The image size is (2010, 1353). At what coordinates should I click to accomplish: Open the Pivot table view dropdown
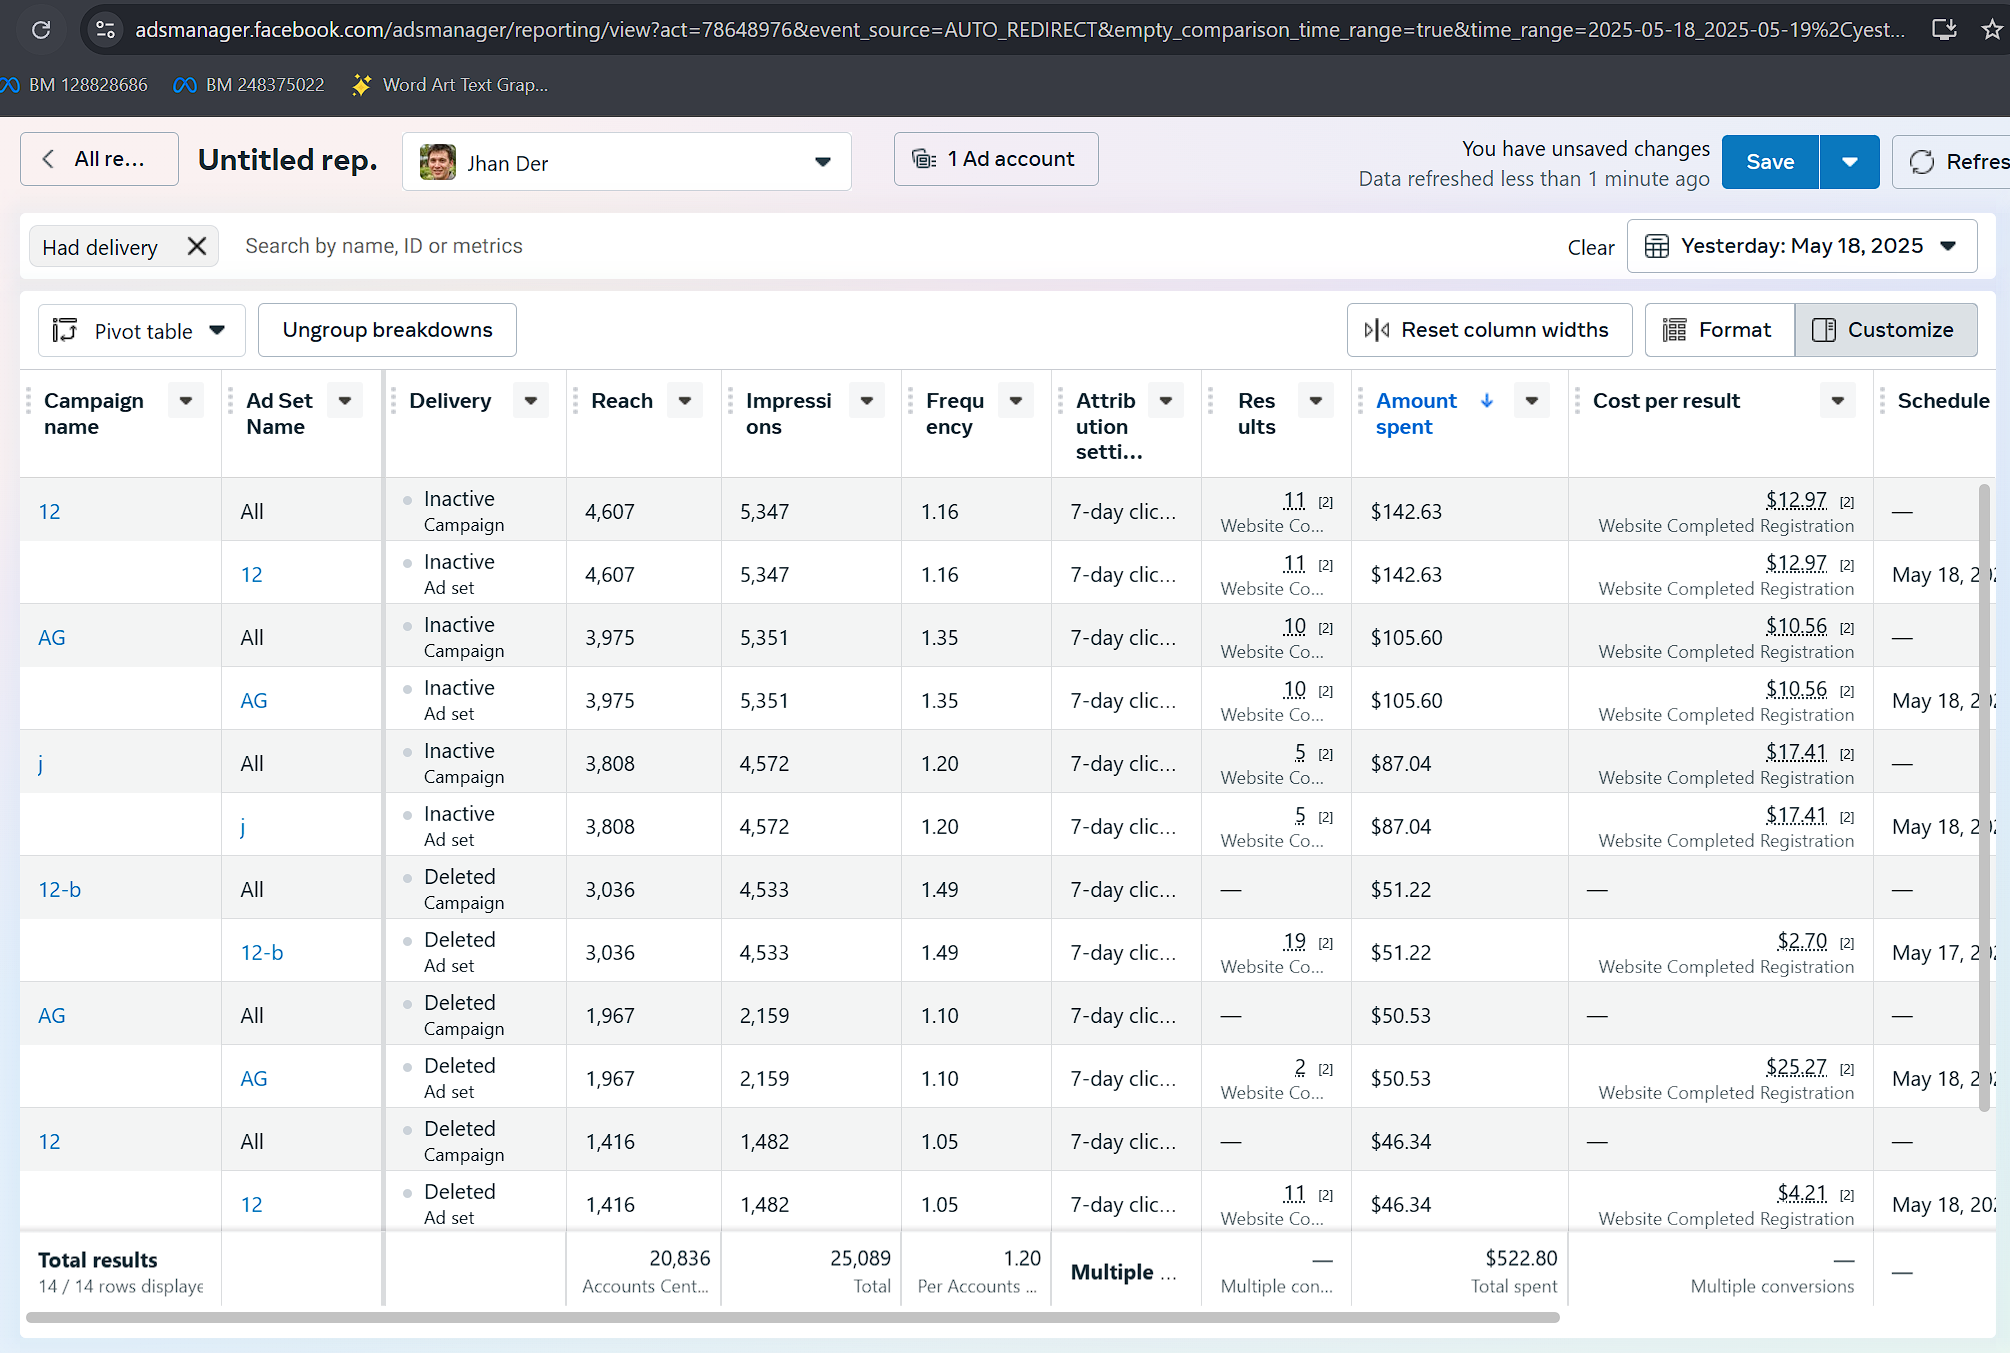[141, 331]
